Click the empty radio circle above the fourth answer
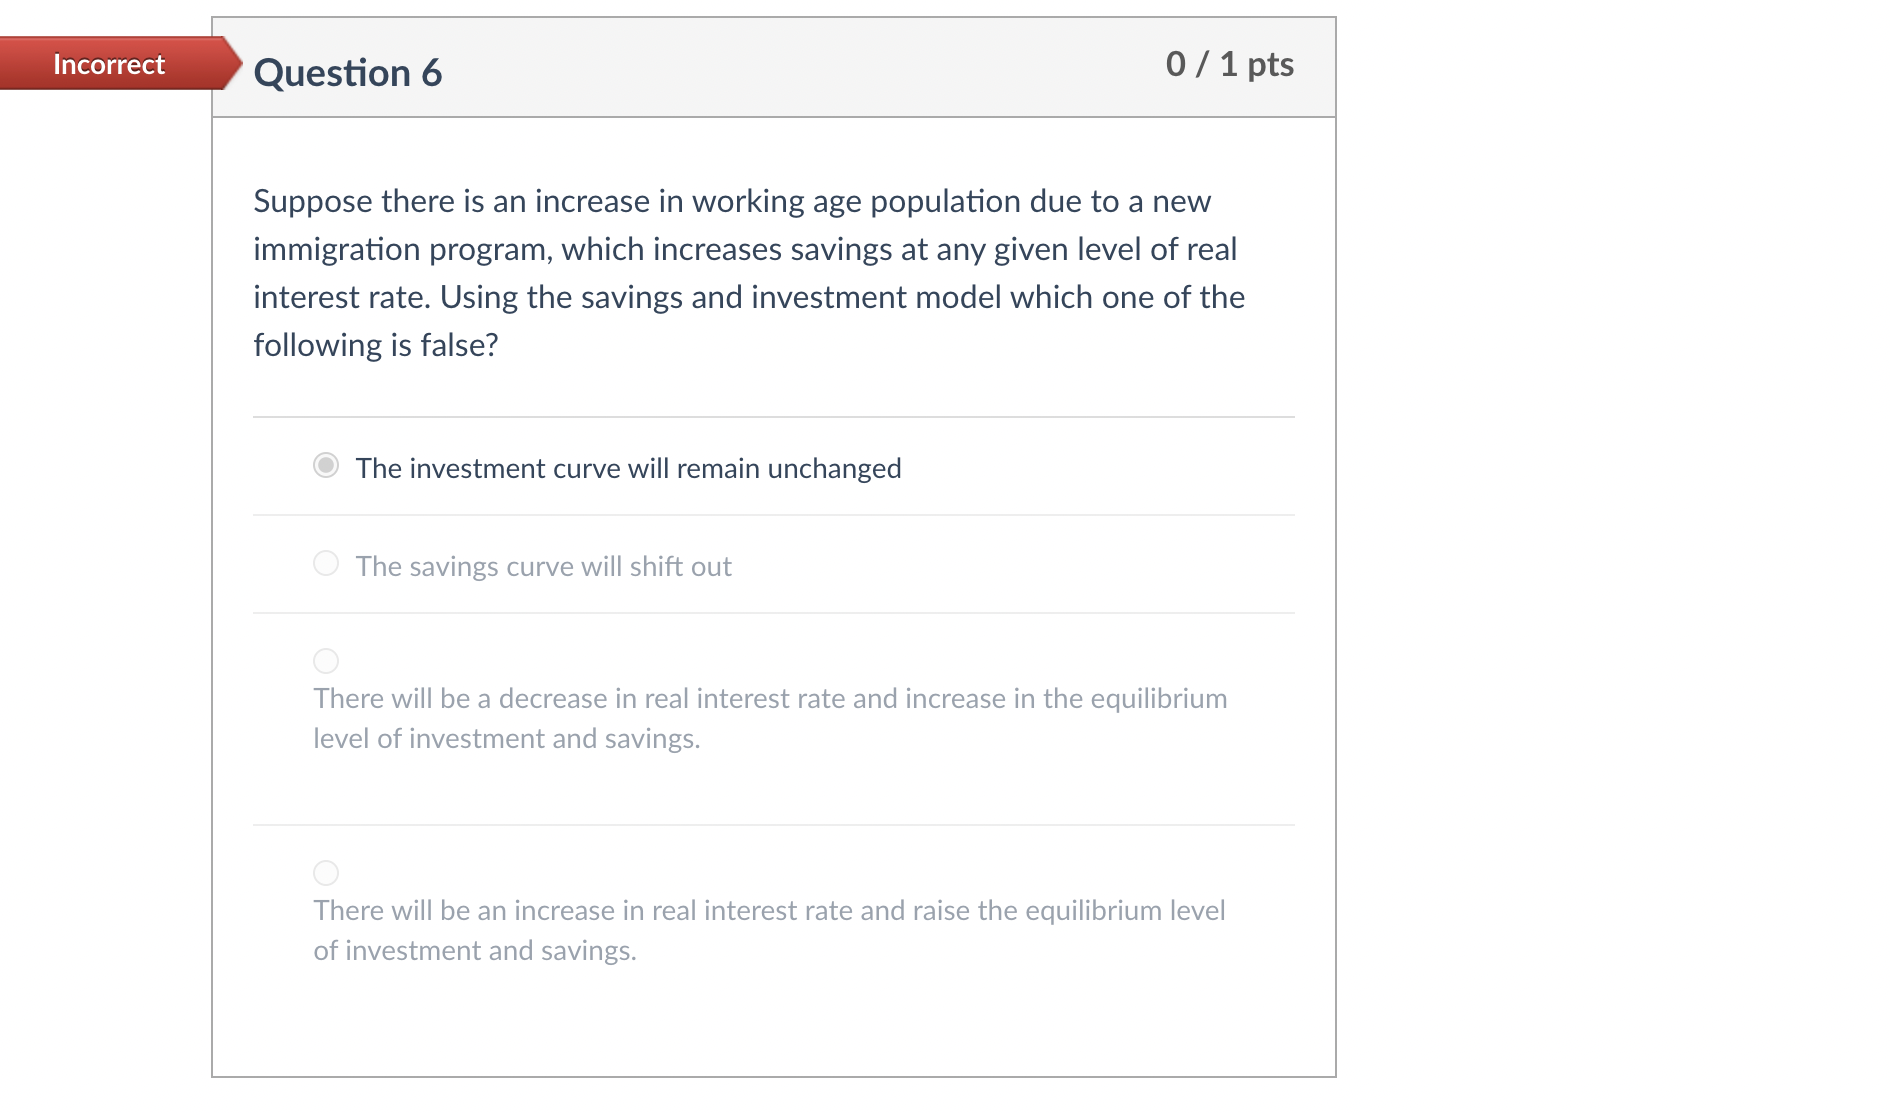 [x=325, y=872]
